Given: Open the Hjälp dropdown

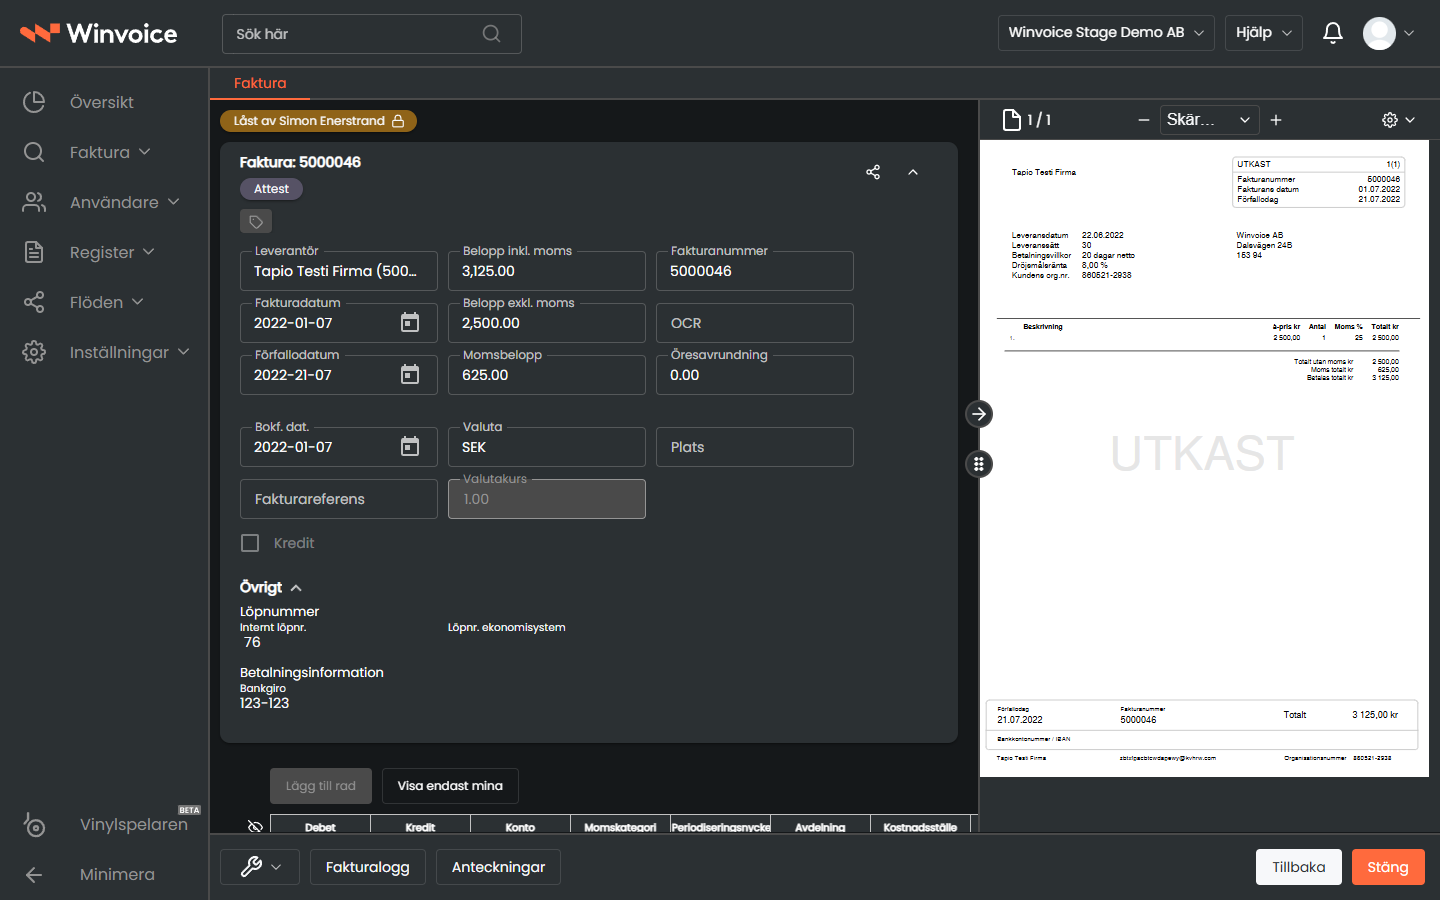Looking at the screenshot, I should [1264, 33].
